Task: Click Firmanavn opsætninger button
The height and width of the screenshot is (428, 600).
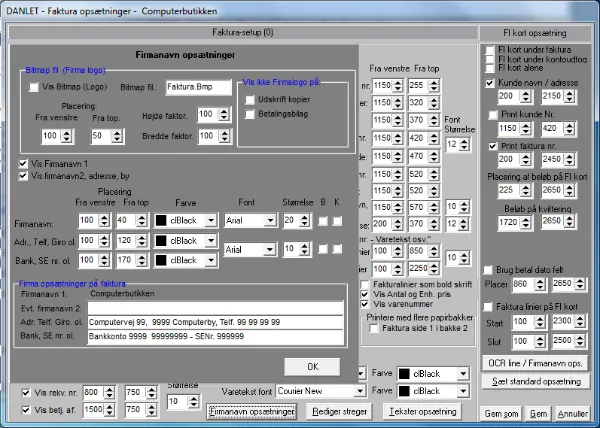Action: 251,412
